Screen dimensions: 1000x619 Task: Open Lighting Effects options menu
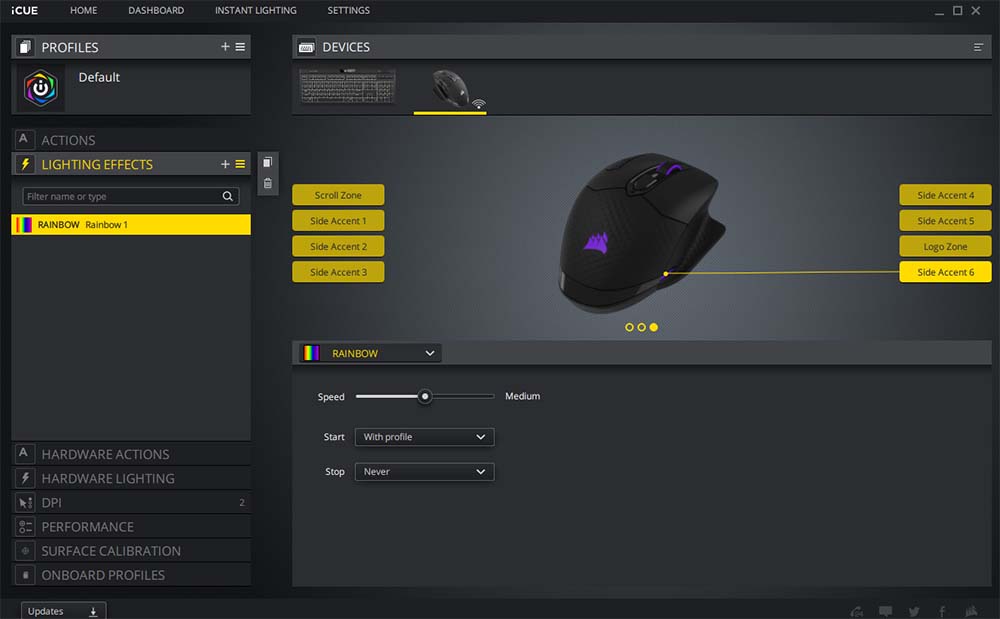pyautogui.click(x=240, y=164)
